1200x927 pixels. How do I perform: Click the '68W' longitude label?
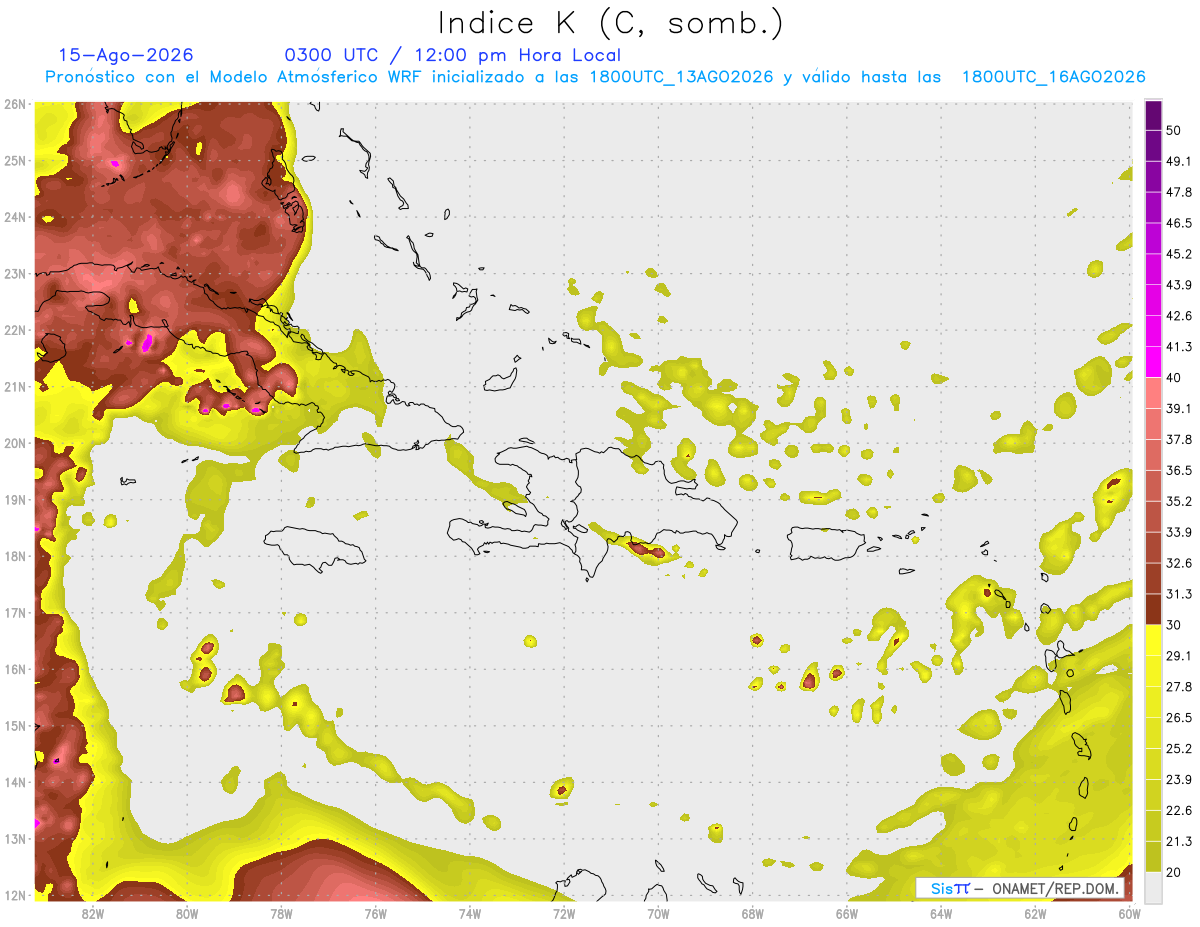coord(752,912)
